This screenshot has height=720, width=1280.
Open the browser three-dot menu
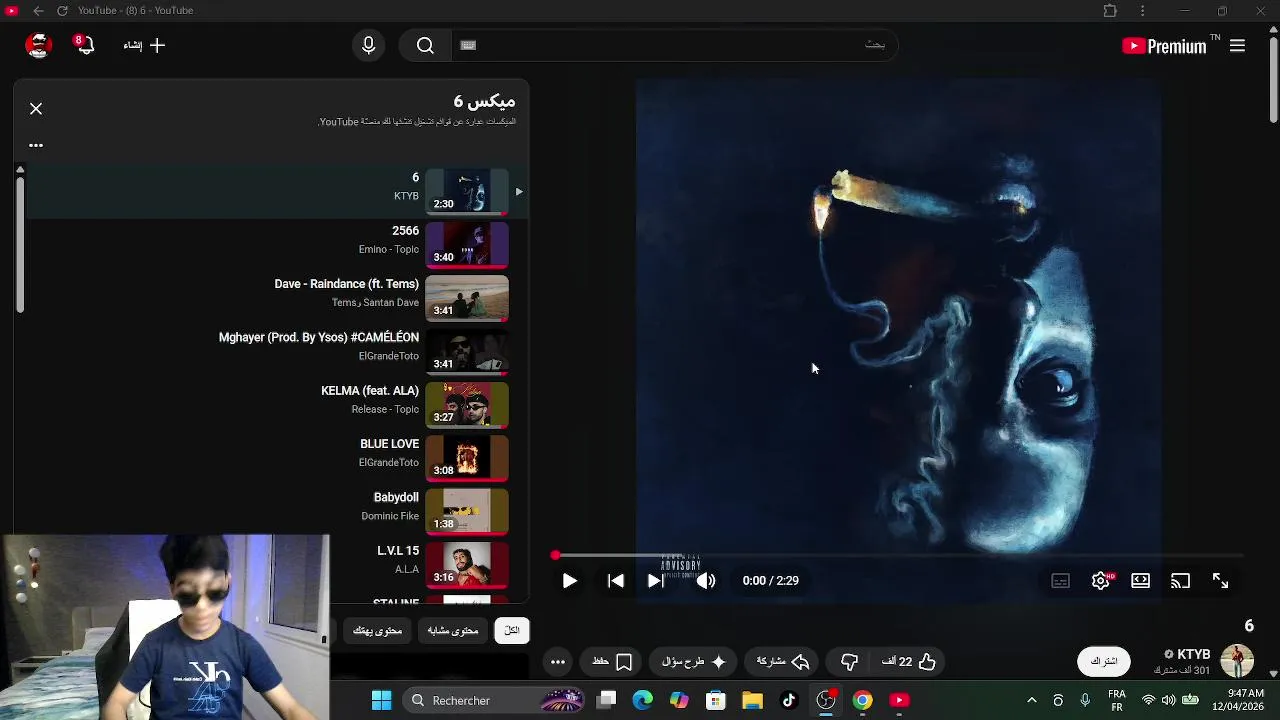click(x=1142, y=10)
